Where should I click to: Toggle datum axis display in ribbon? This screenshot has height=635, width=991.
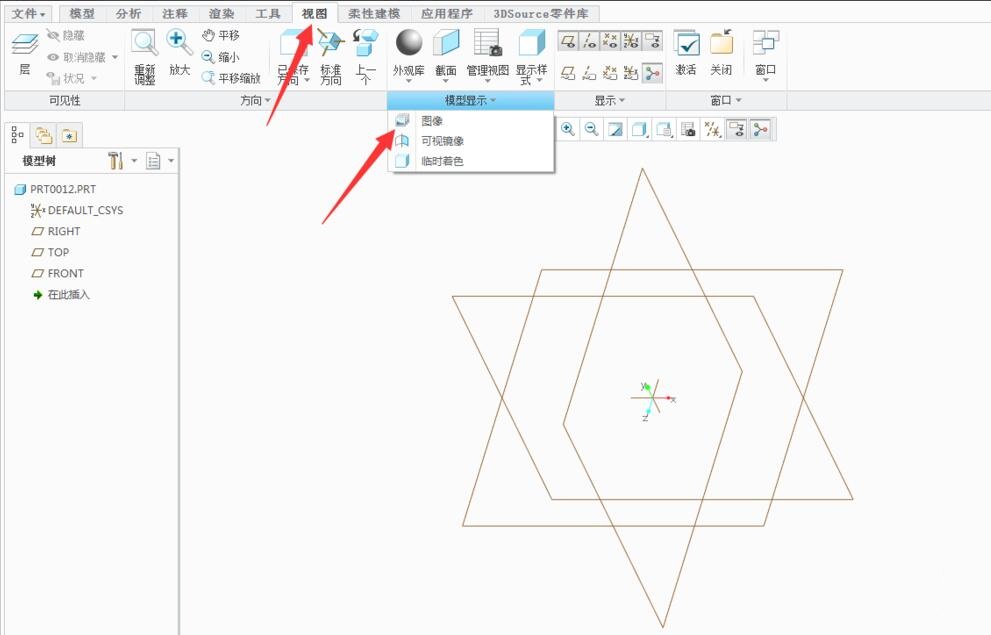pos(590,41)
